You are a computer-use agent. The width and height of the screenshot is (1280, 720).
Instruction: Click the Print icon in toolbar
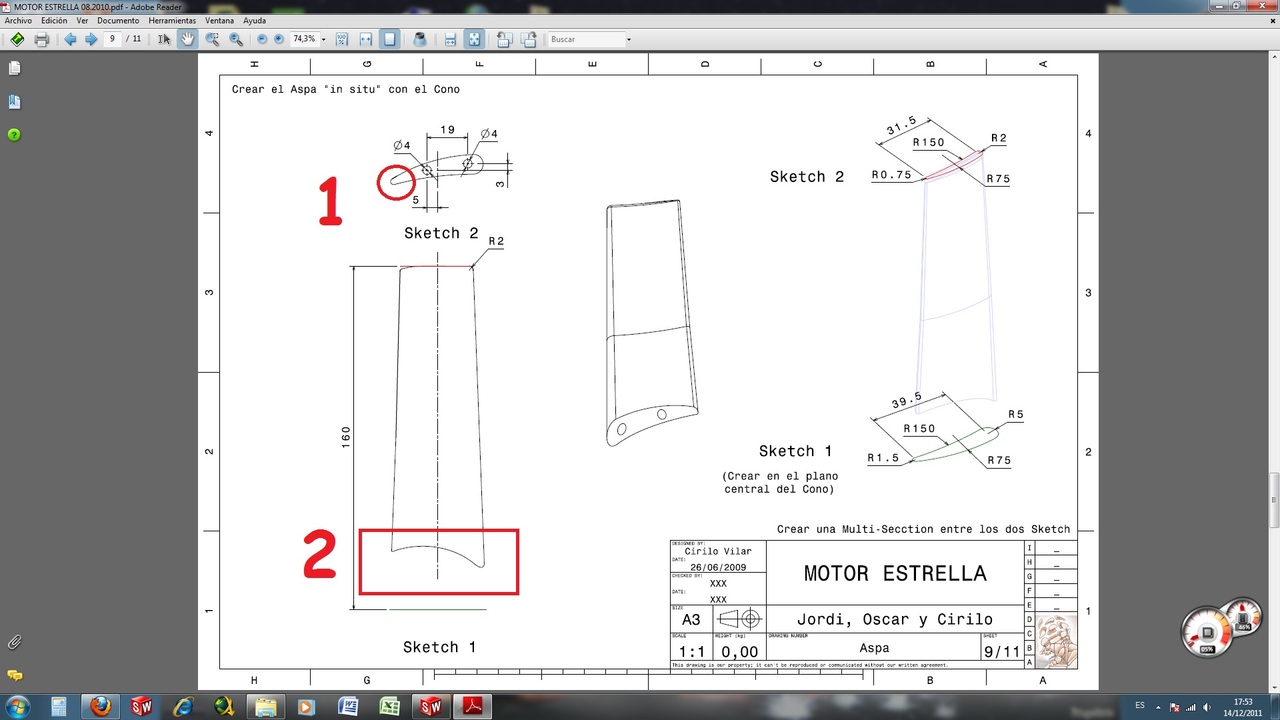pyautogui.click(x=41, y=39)
